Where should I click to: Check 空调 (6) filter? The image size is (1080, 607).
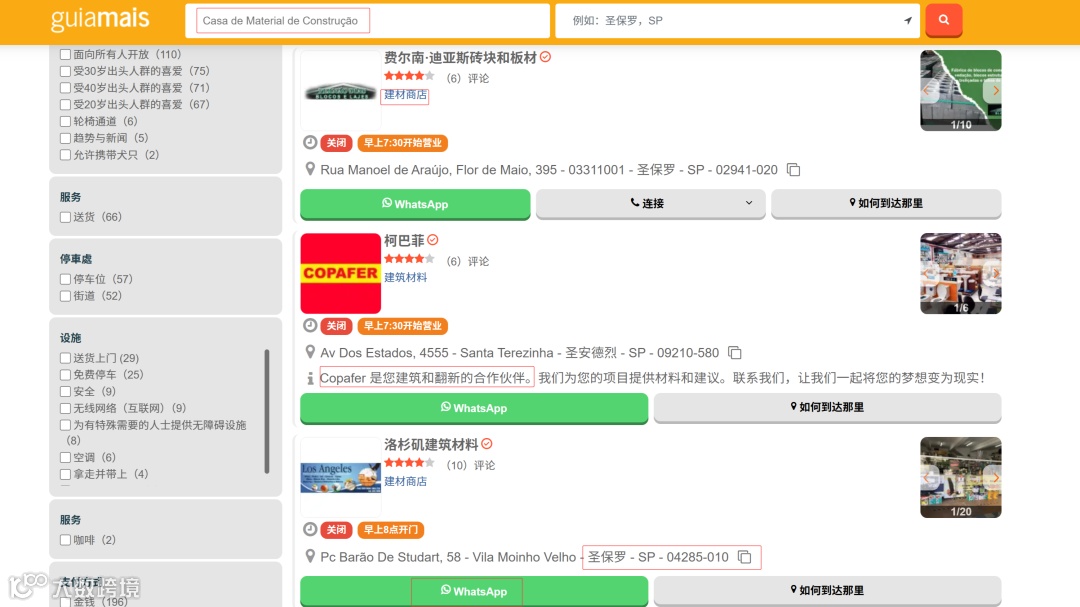65,457
